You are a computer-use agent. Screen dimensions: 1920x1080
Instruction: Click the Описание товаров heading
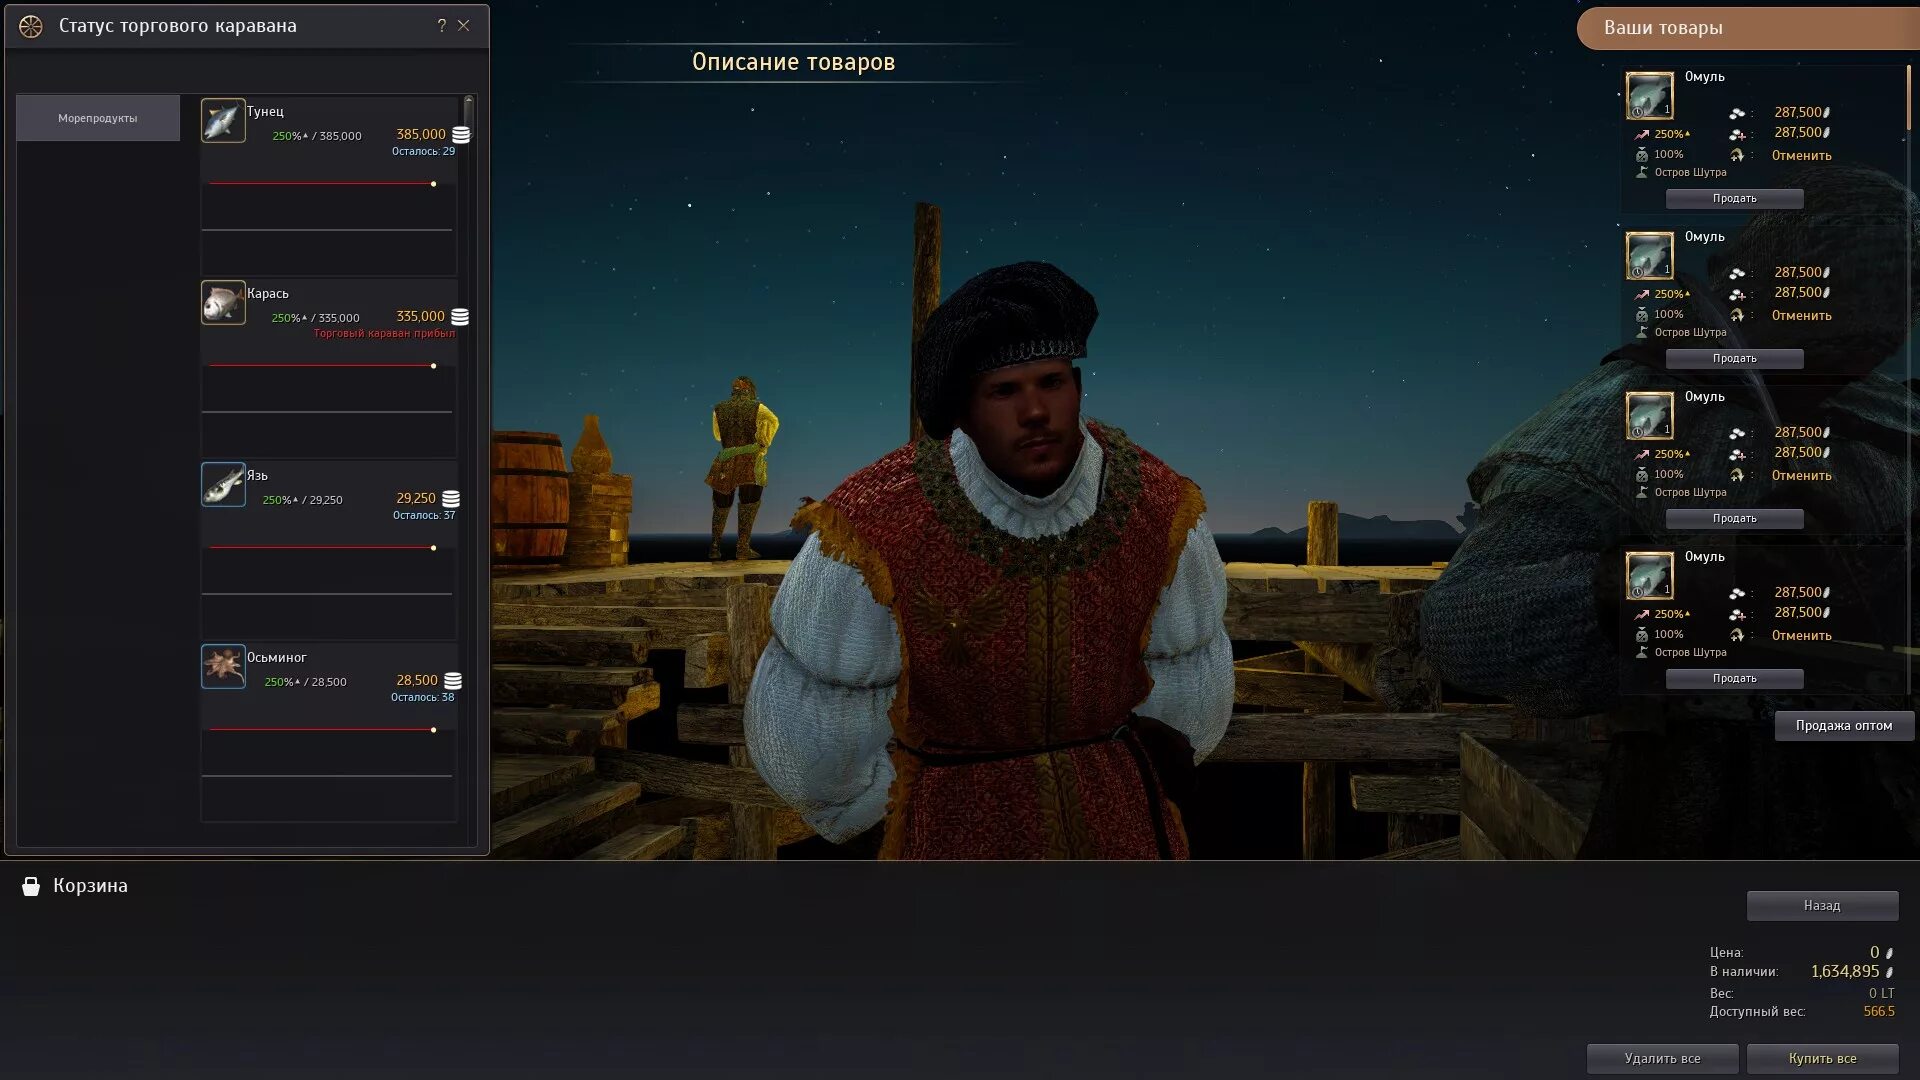pos(793,62)
